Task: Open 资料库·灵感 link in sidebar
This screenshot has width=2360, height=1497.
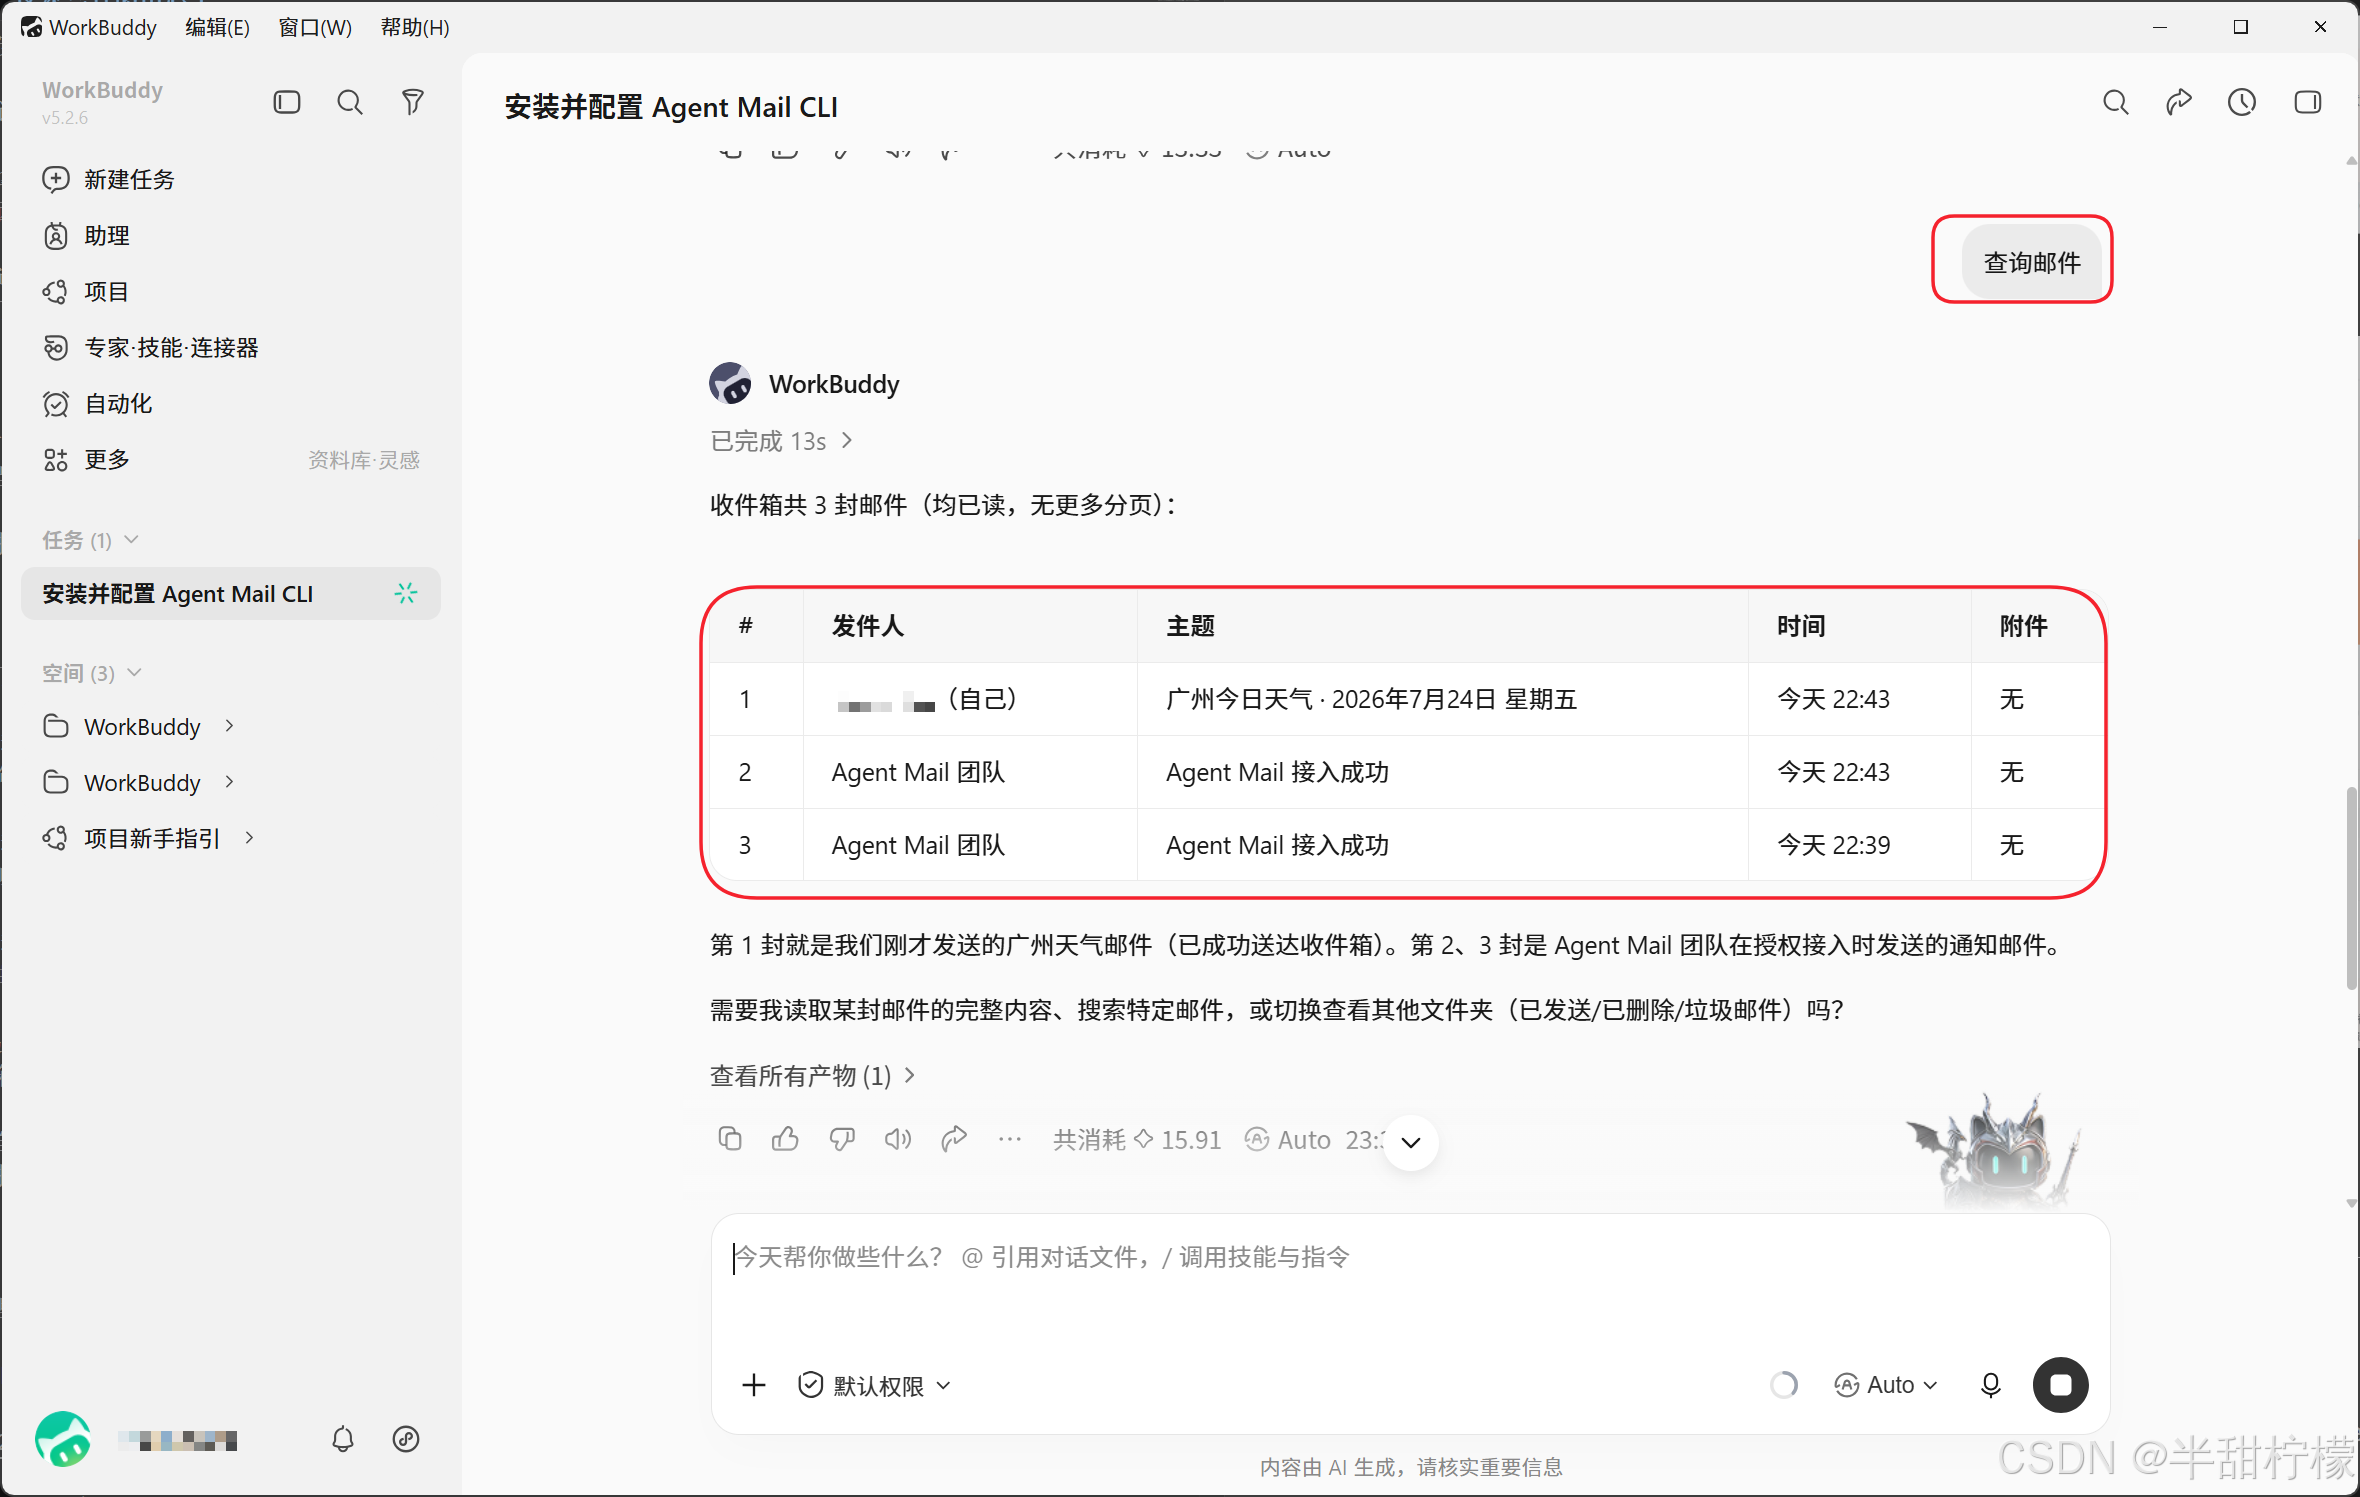Action: (x=364, y=460)
